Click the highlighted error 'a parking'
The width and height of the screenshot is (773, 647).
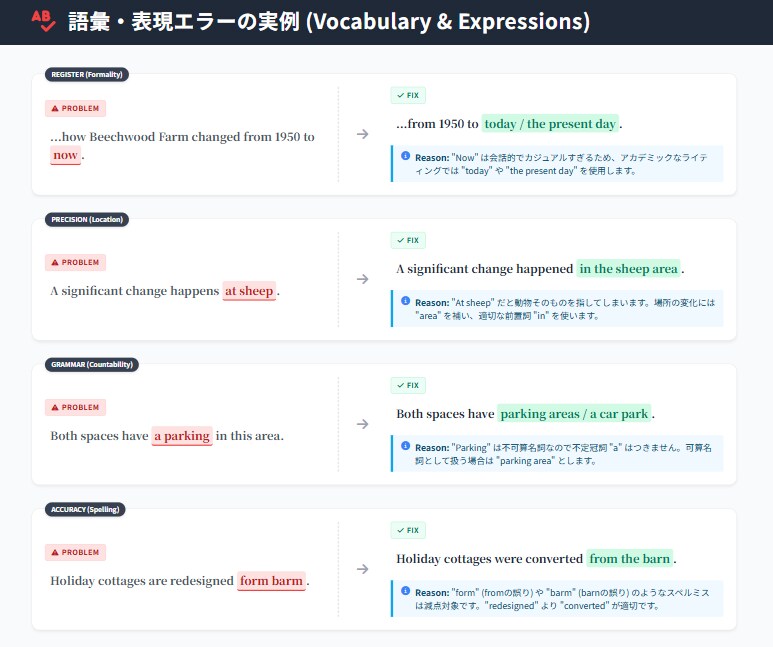coord(182,436)
